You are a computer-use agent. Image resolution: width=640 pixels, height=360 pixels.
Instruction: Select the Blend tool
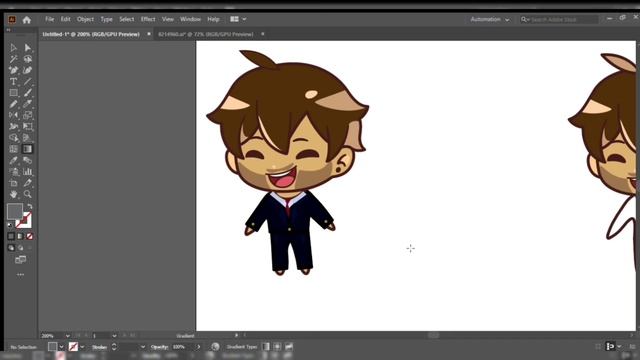pyautogui.click(x=27, y=160)
